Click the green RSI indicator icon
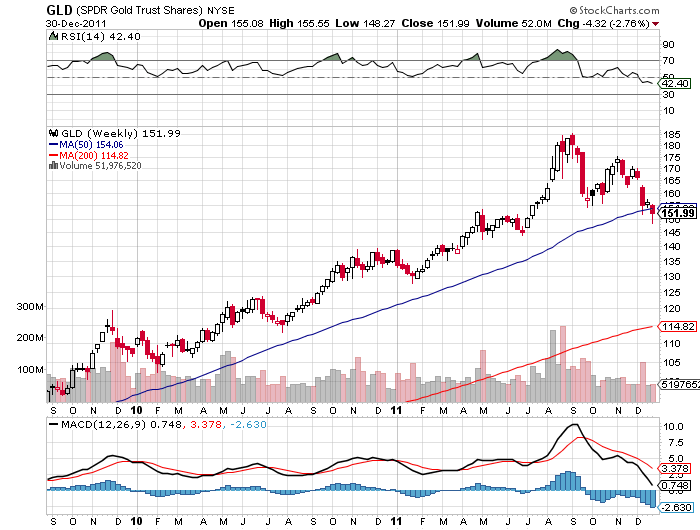This screenshot has width=700, height=530. tap(53, 36)
